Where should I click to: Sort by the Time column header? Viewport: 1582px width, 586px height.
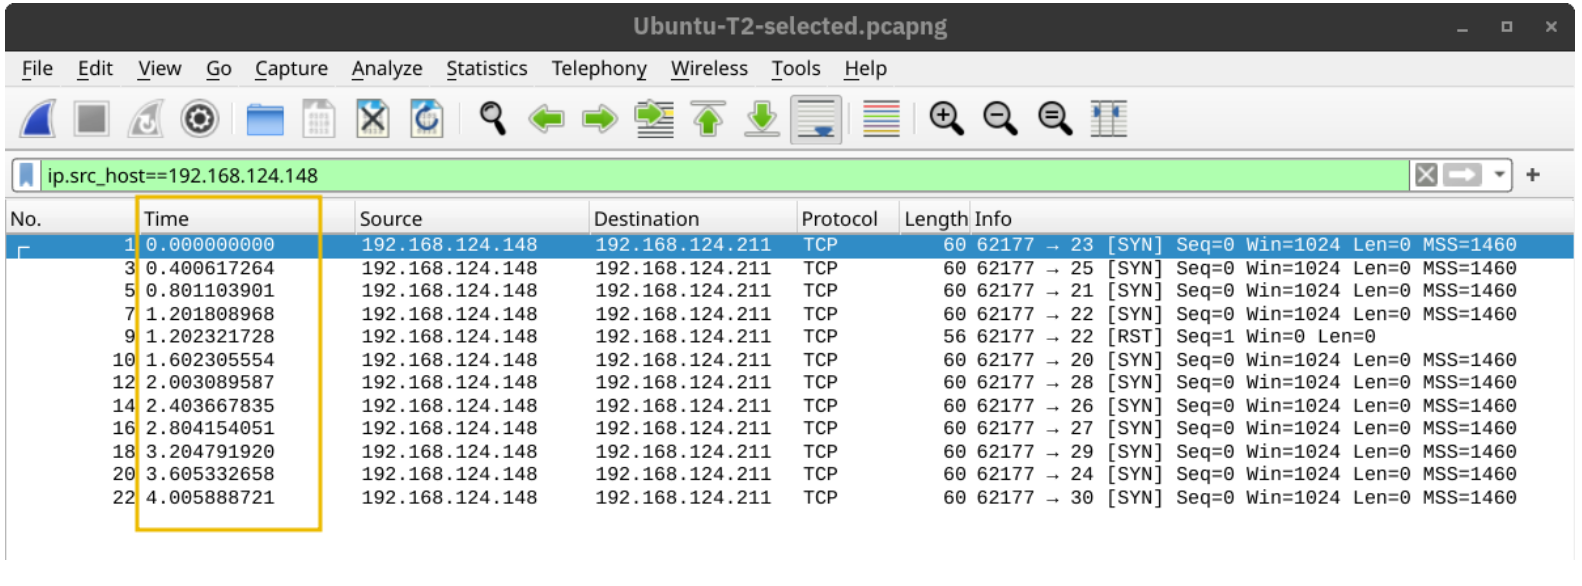pyautogui.click(x=246, y=218)
